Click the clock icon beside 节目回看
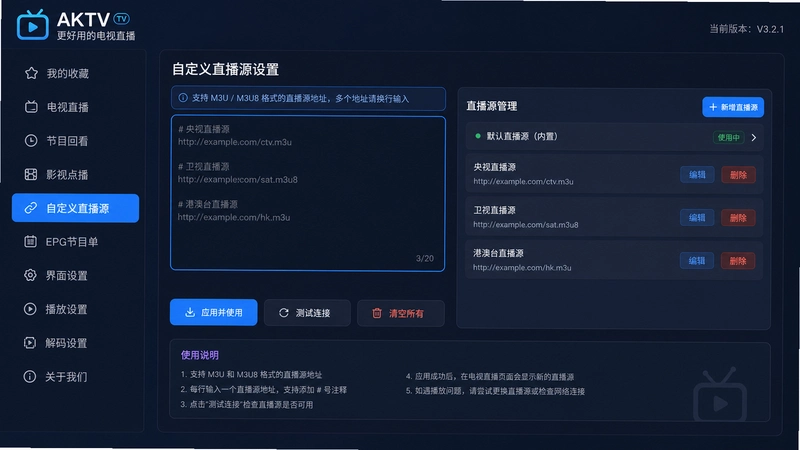Screen dimensions: 800x450 pos(31,140)
